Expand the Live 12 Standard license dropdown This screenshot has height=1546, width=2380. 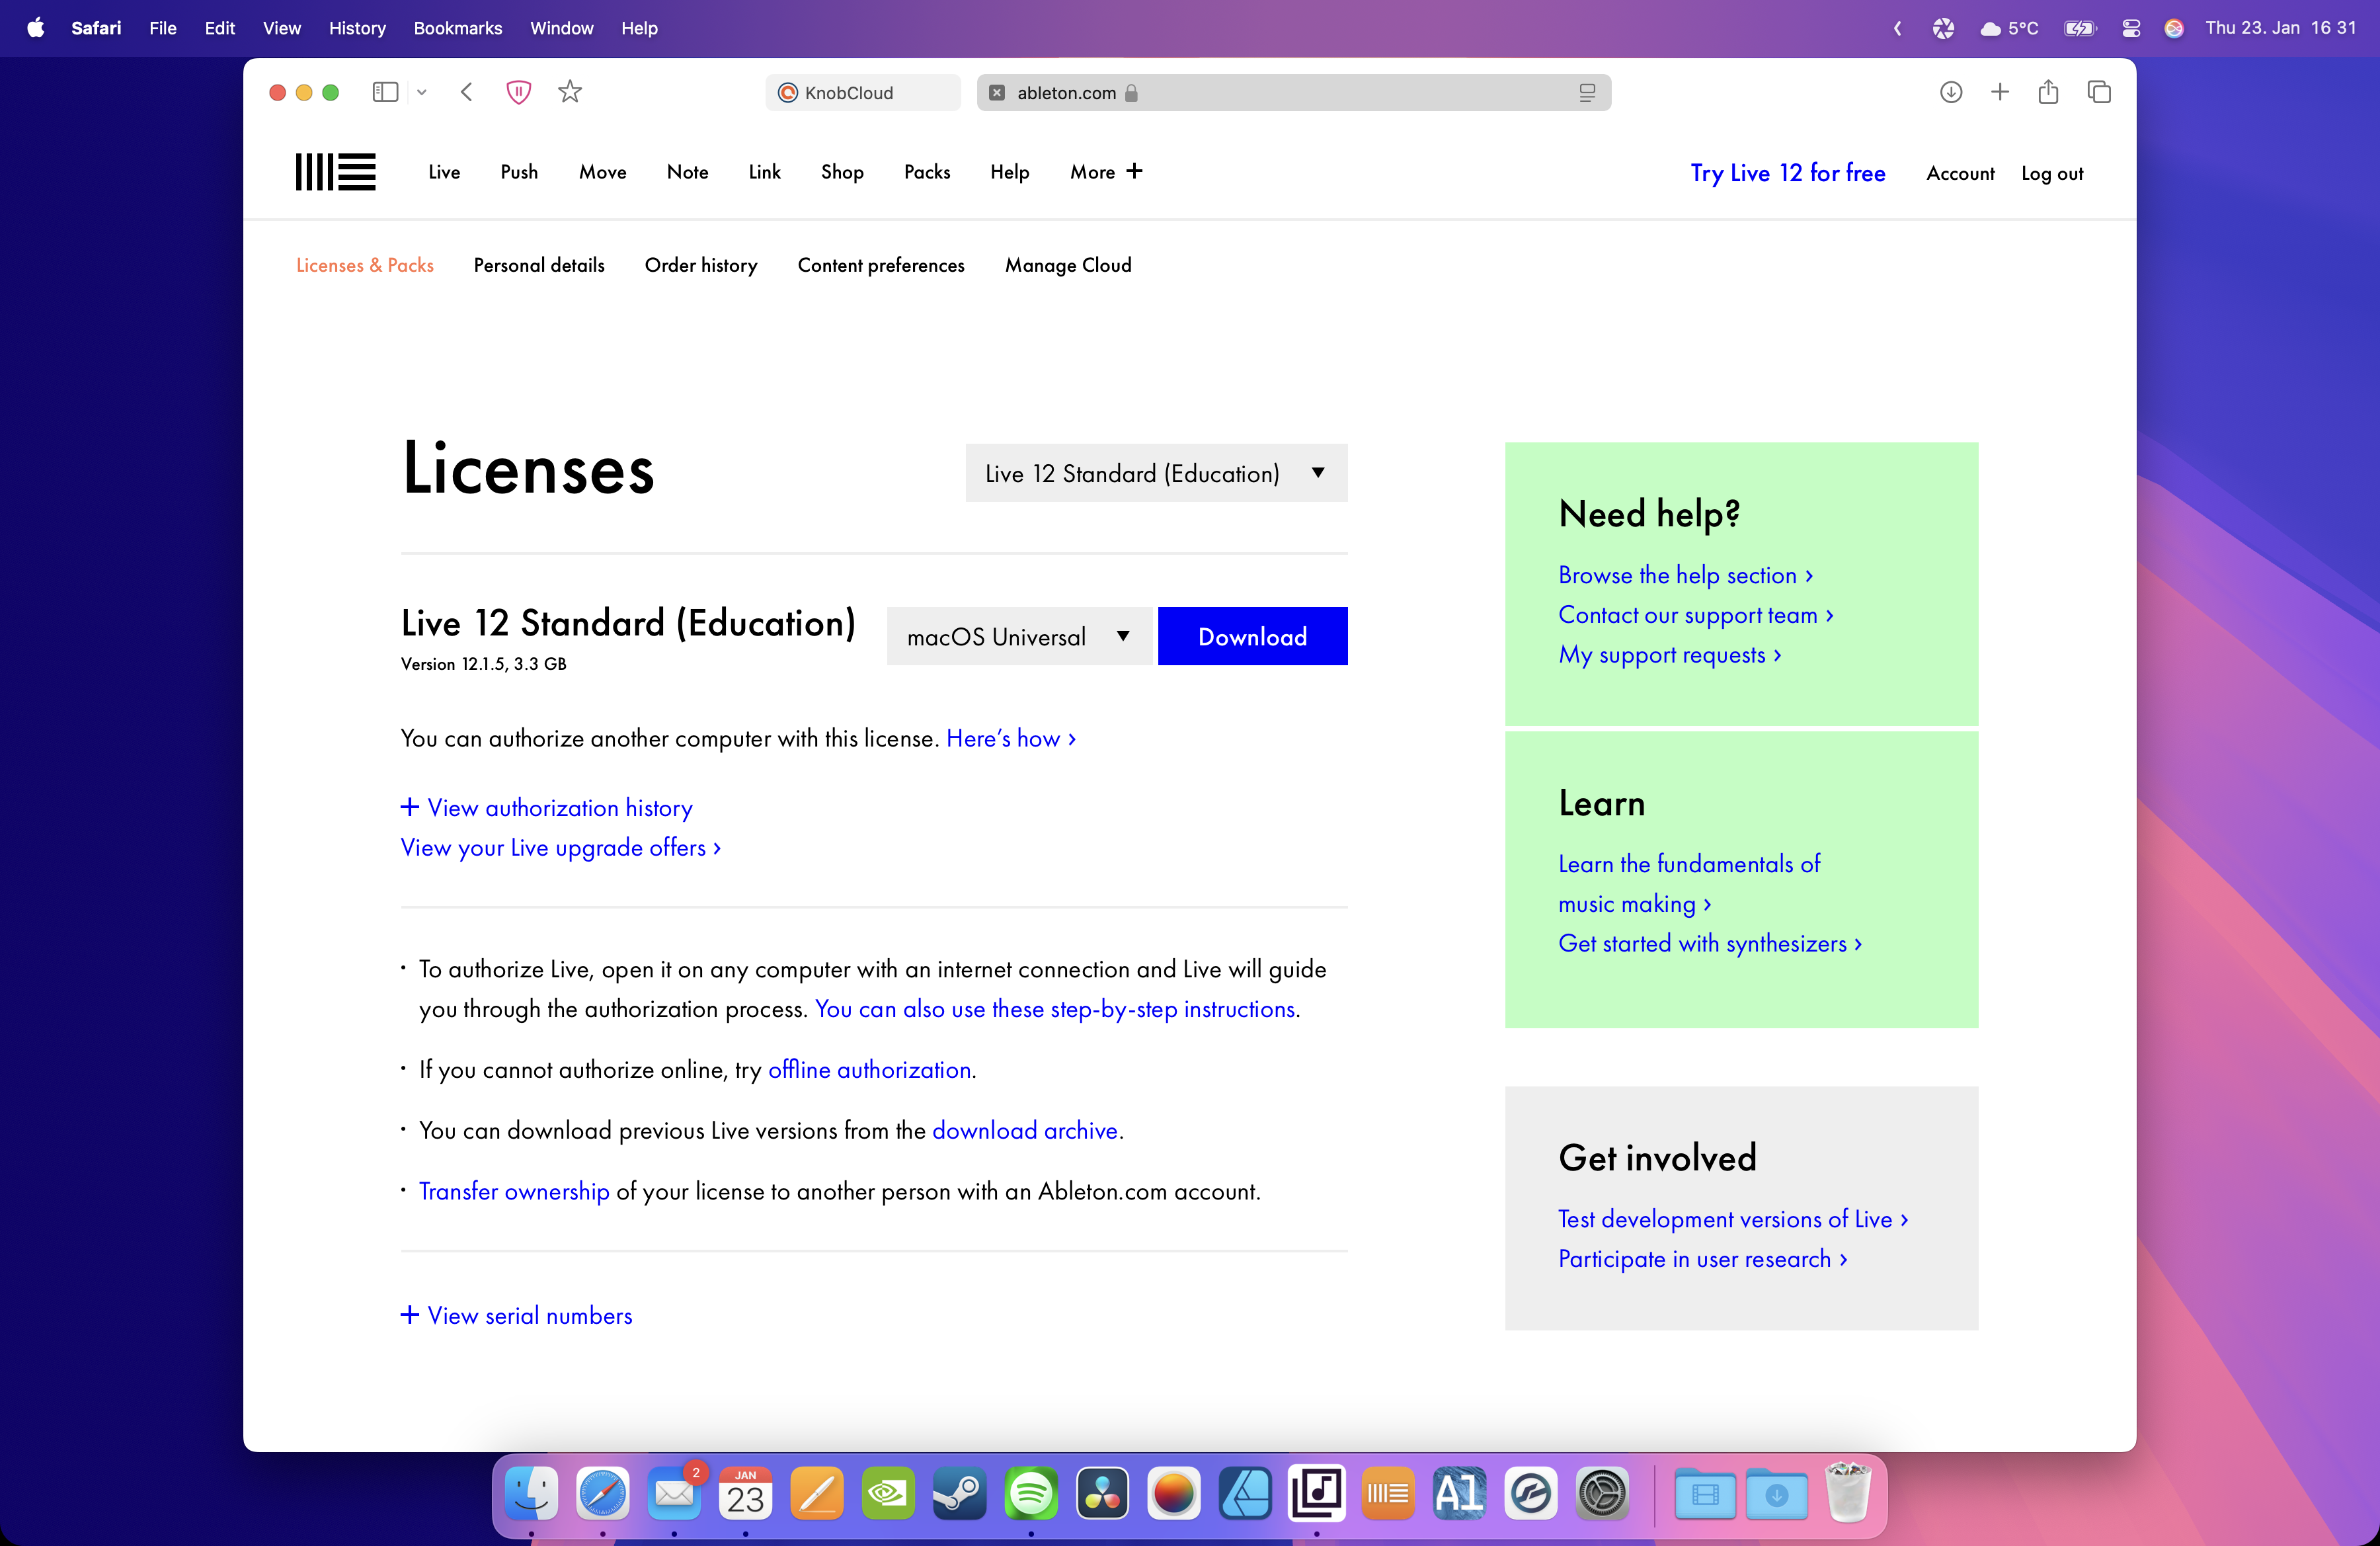click(x=1154, y=472)
